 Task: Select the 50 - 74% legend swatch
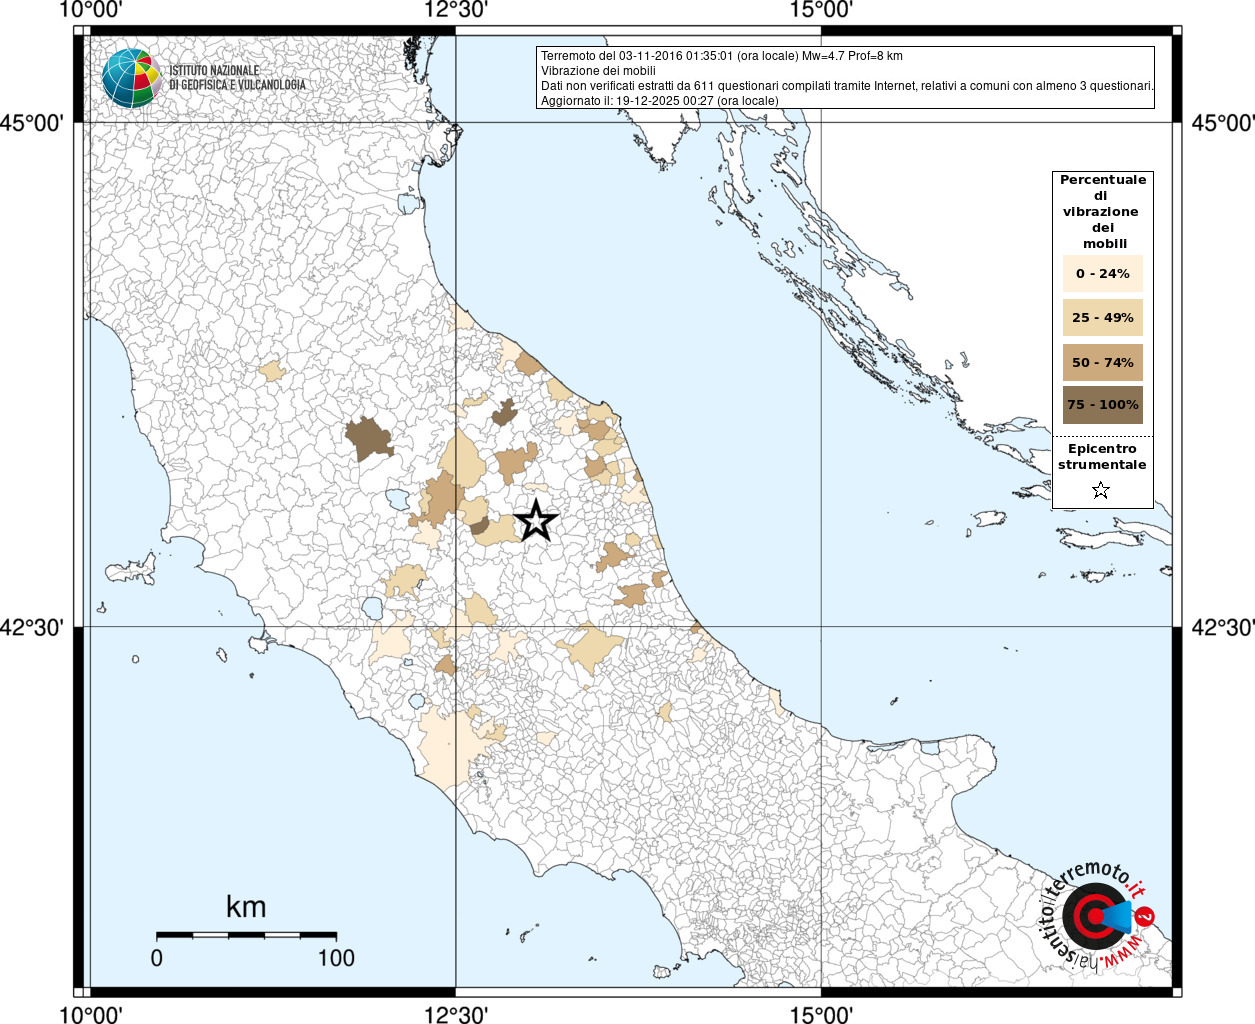coord(1102,362)
